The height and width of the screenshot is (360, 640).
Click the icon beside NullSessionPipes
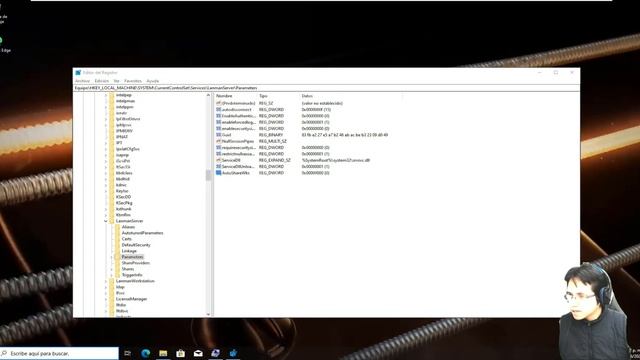(218, 141)
